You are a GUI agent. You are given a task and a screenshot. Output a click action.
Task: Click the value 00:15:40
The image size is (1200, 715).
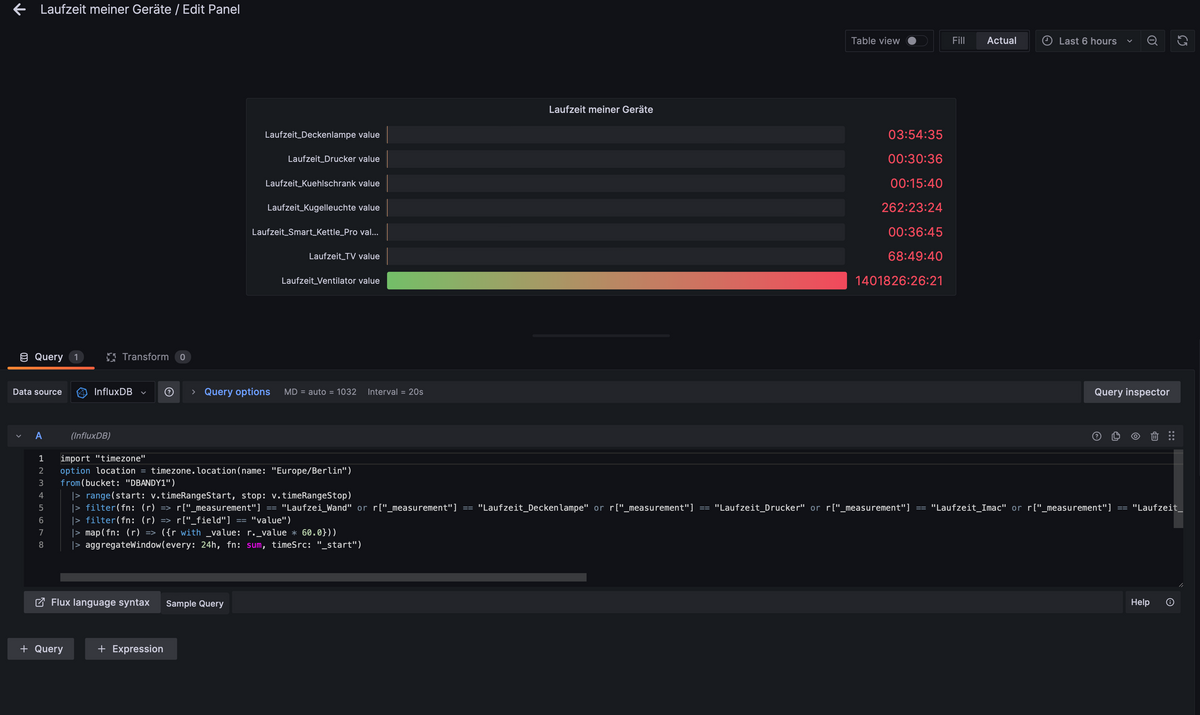(x=916, y=183)
